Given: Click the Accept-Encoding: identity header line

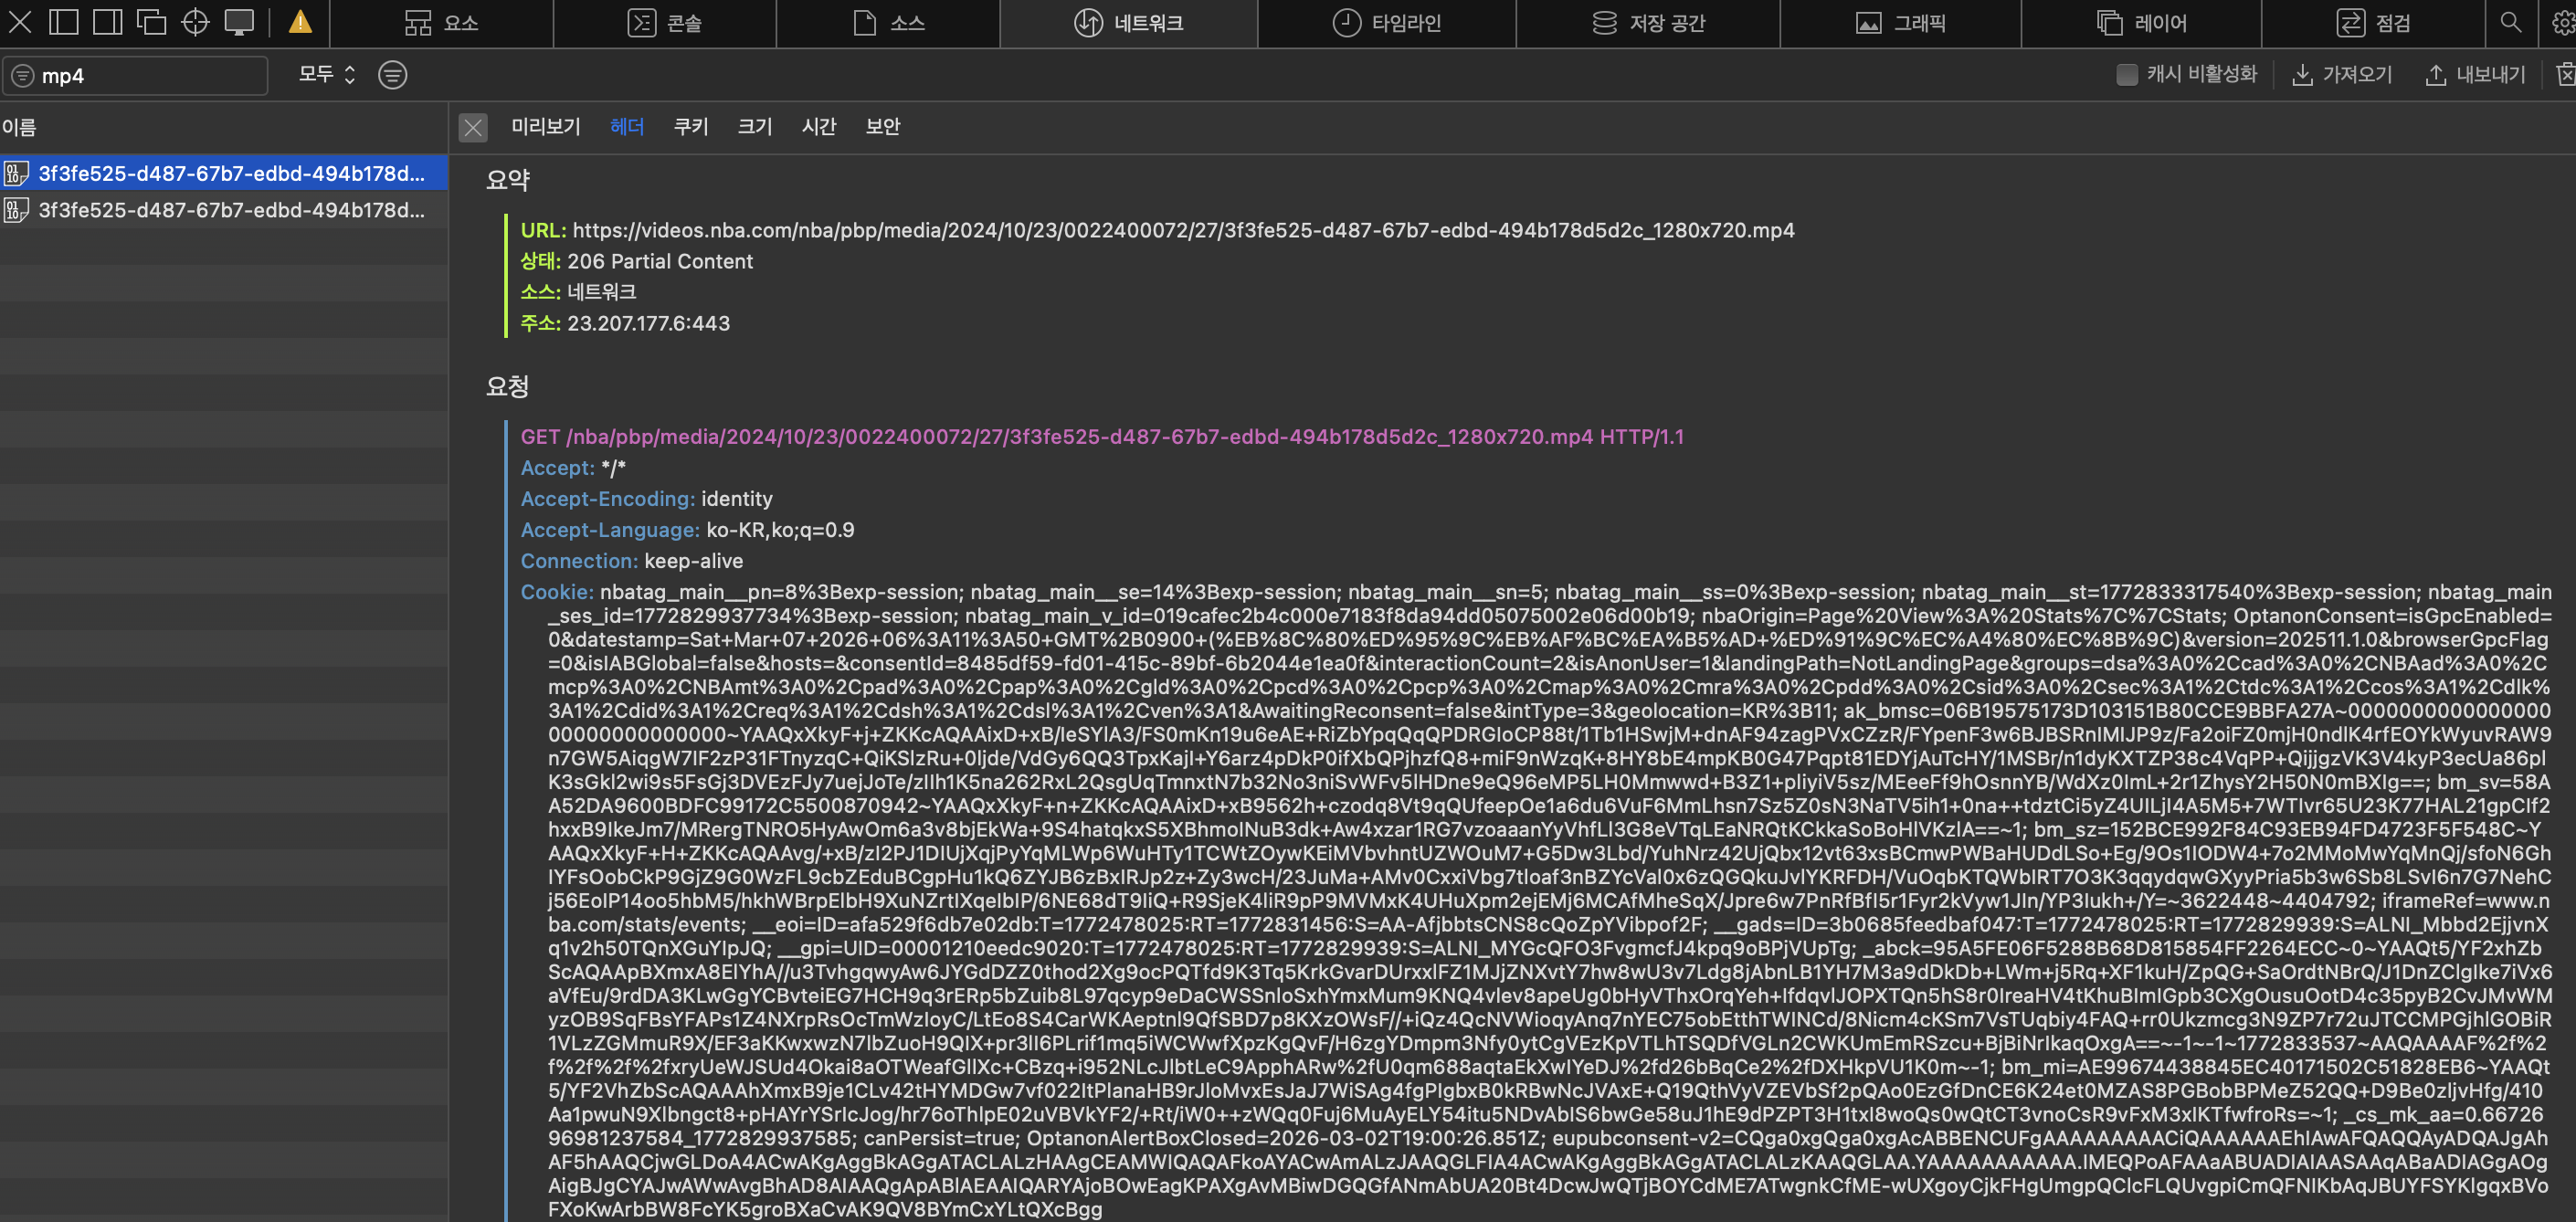Looking at the screenshot, I should [x=646, y=499].
